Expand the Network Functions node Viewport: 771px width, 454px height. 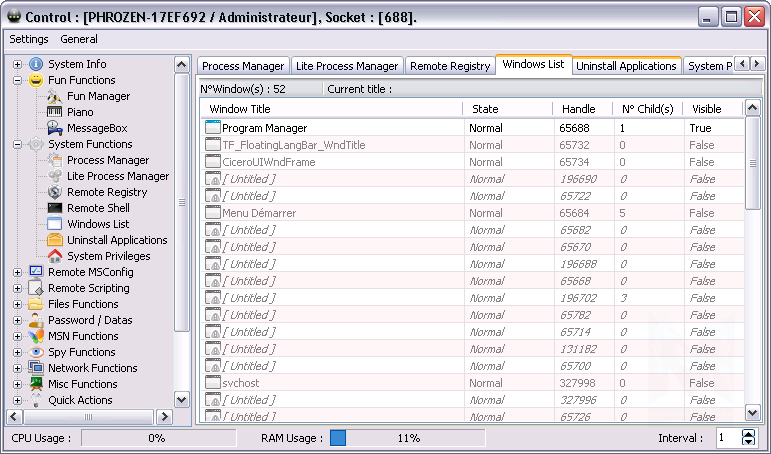pos(17,368)
